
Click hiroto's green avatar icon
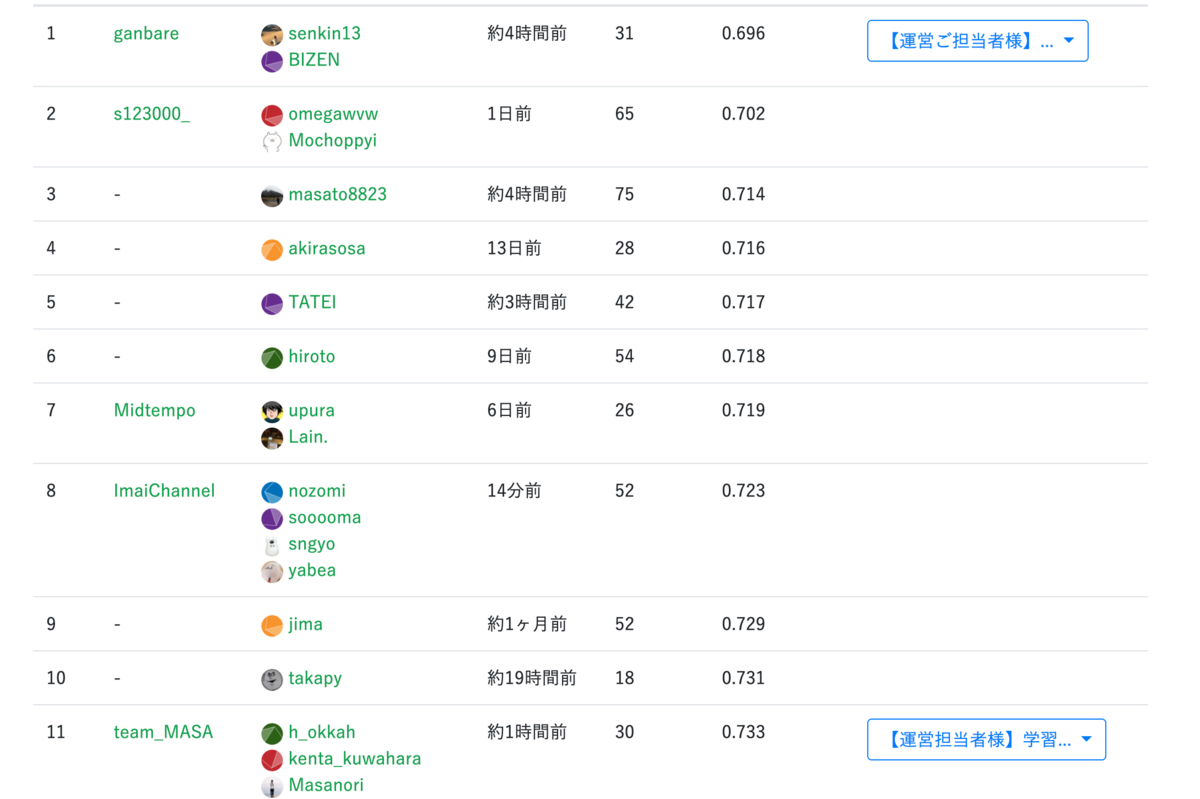pos(271,355)
